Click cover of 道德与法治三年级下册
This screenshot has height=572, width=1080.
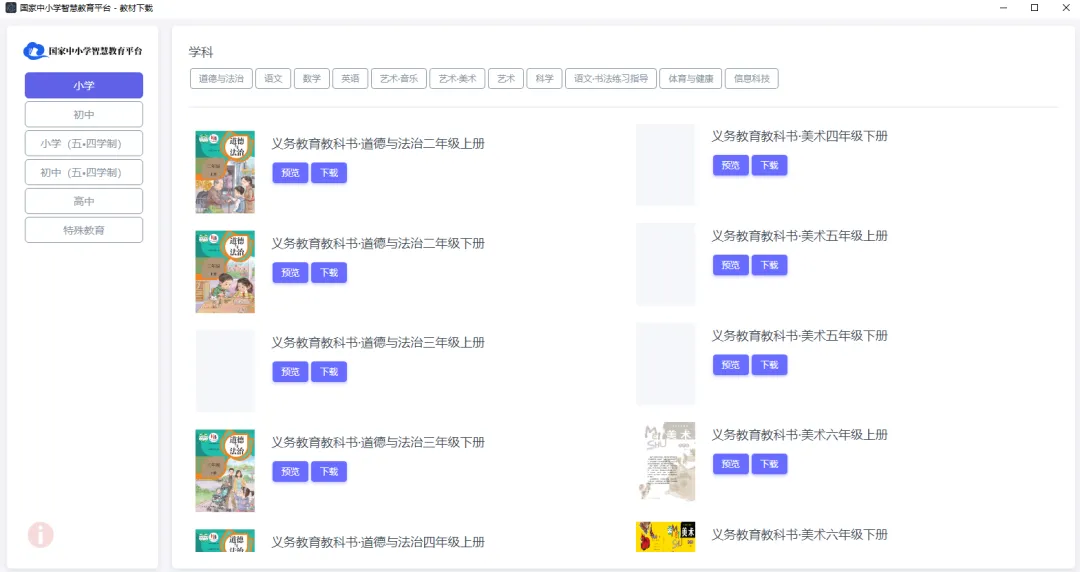click(x=225, y=471)
